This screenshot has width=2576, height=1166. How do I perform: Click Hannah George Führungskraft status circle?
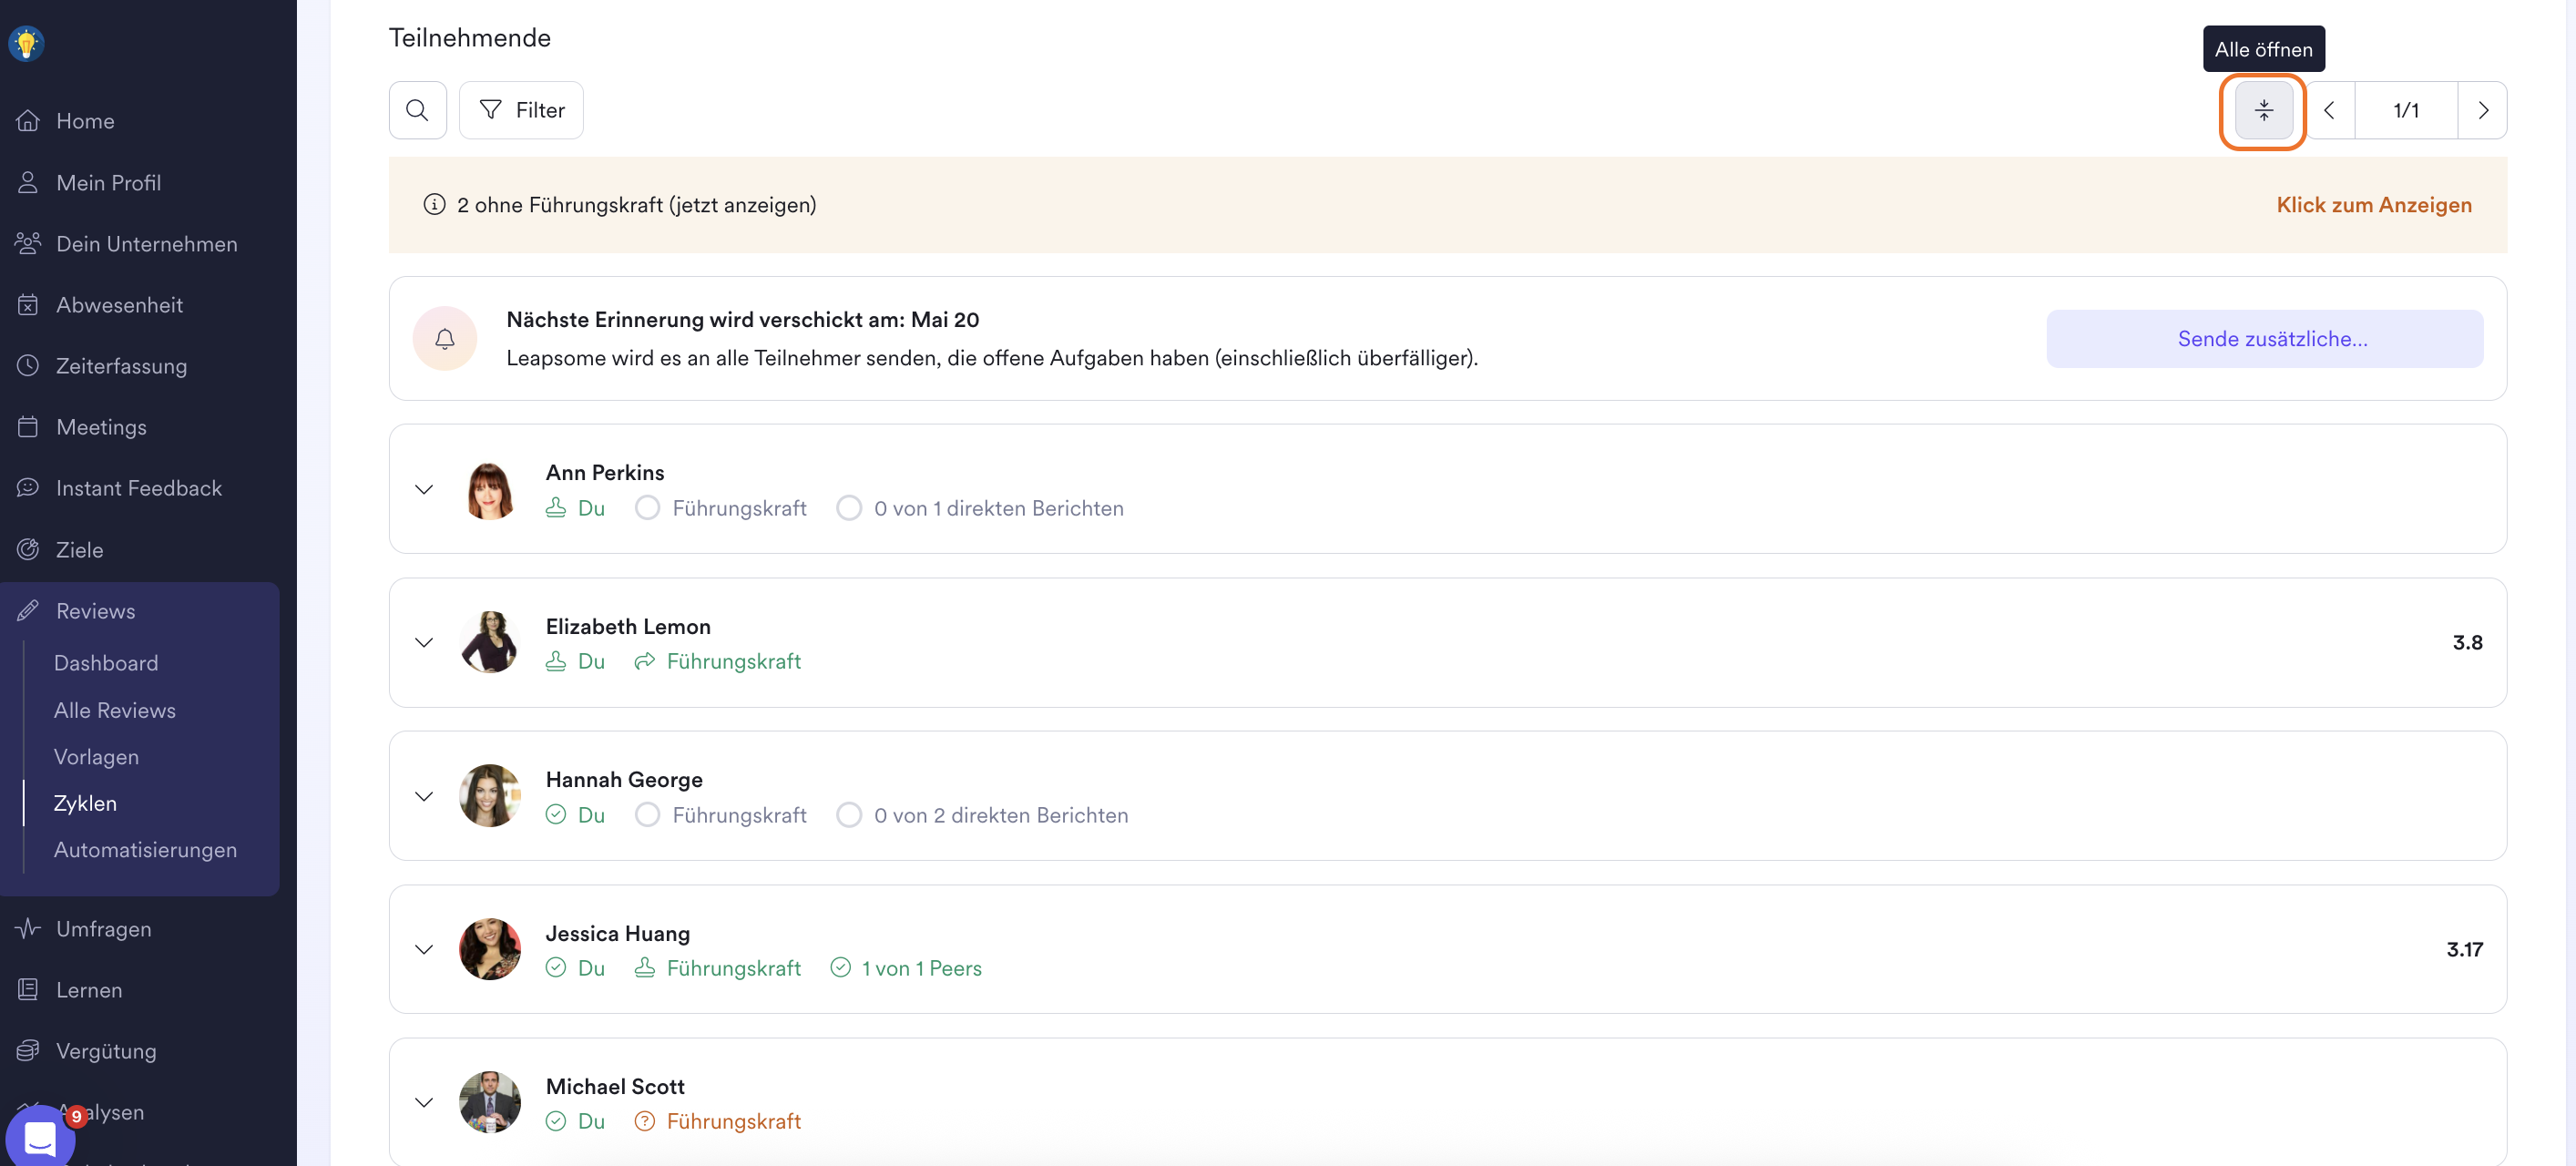647,815
